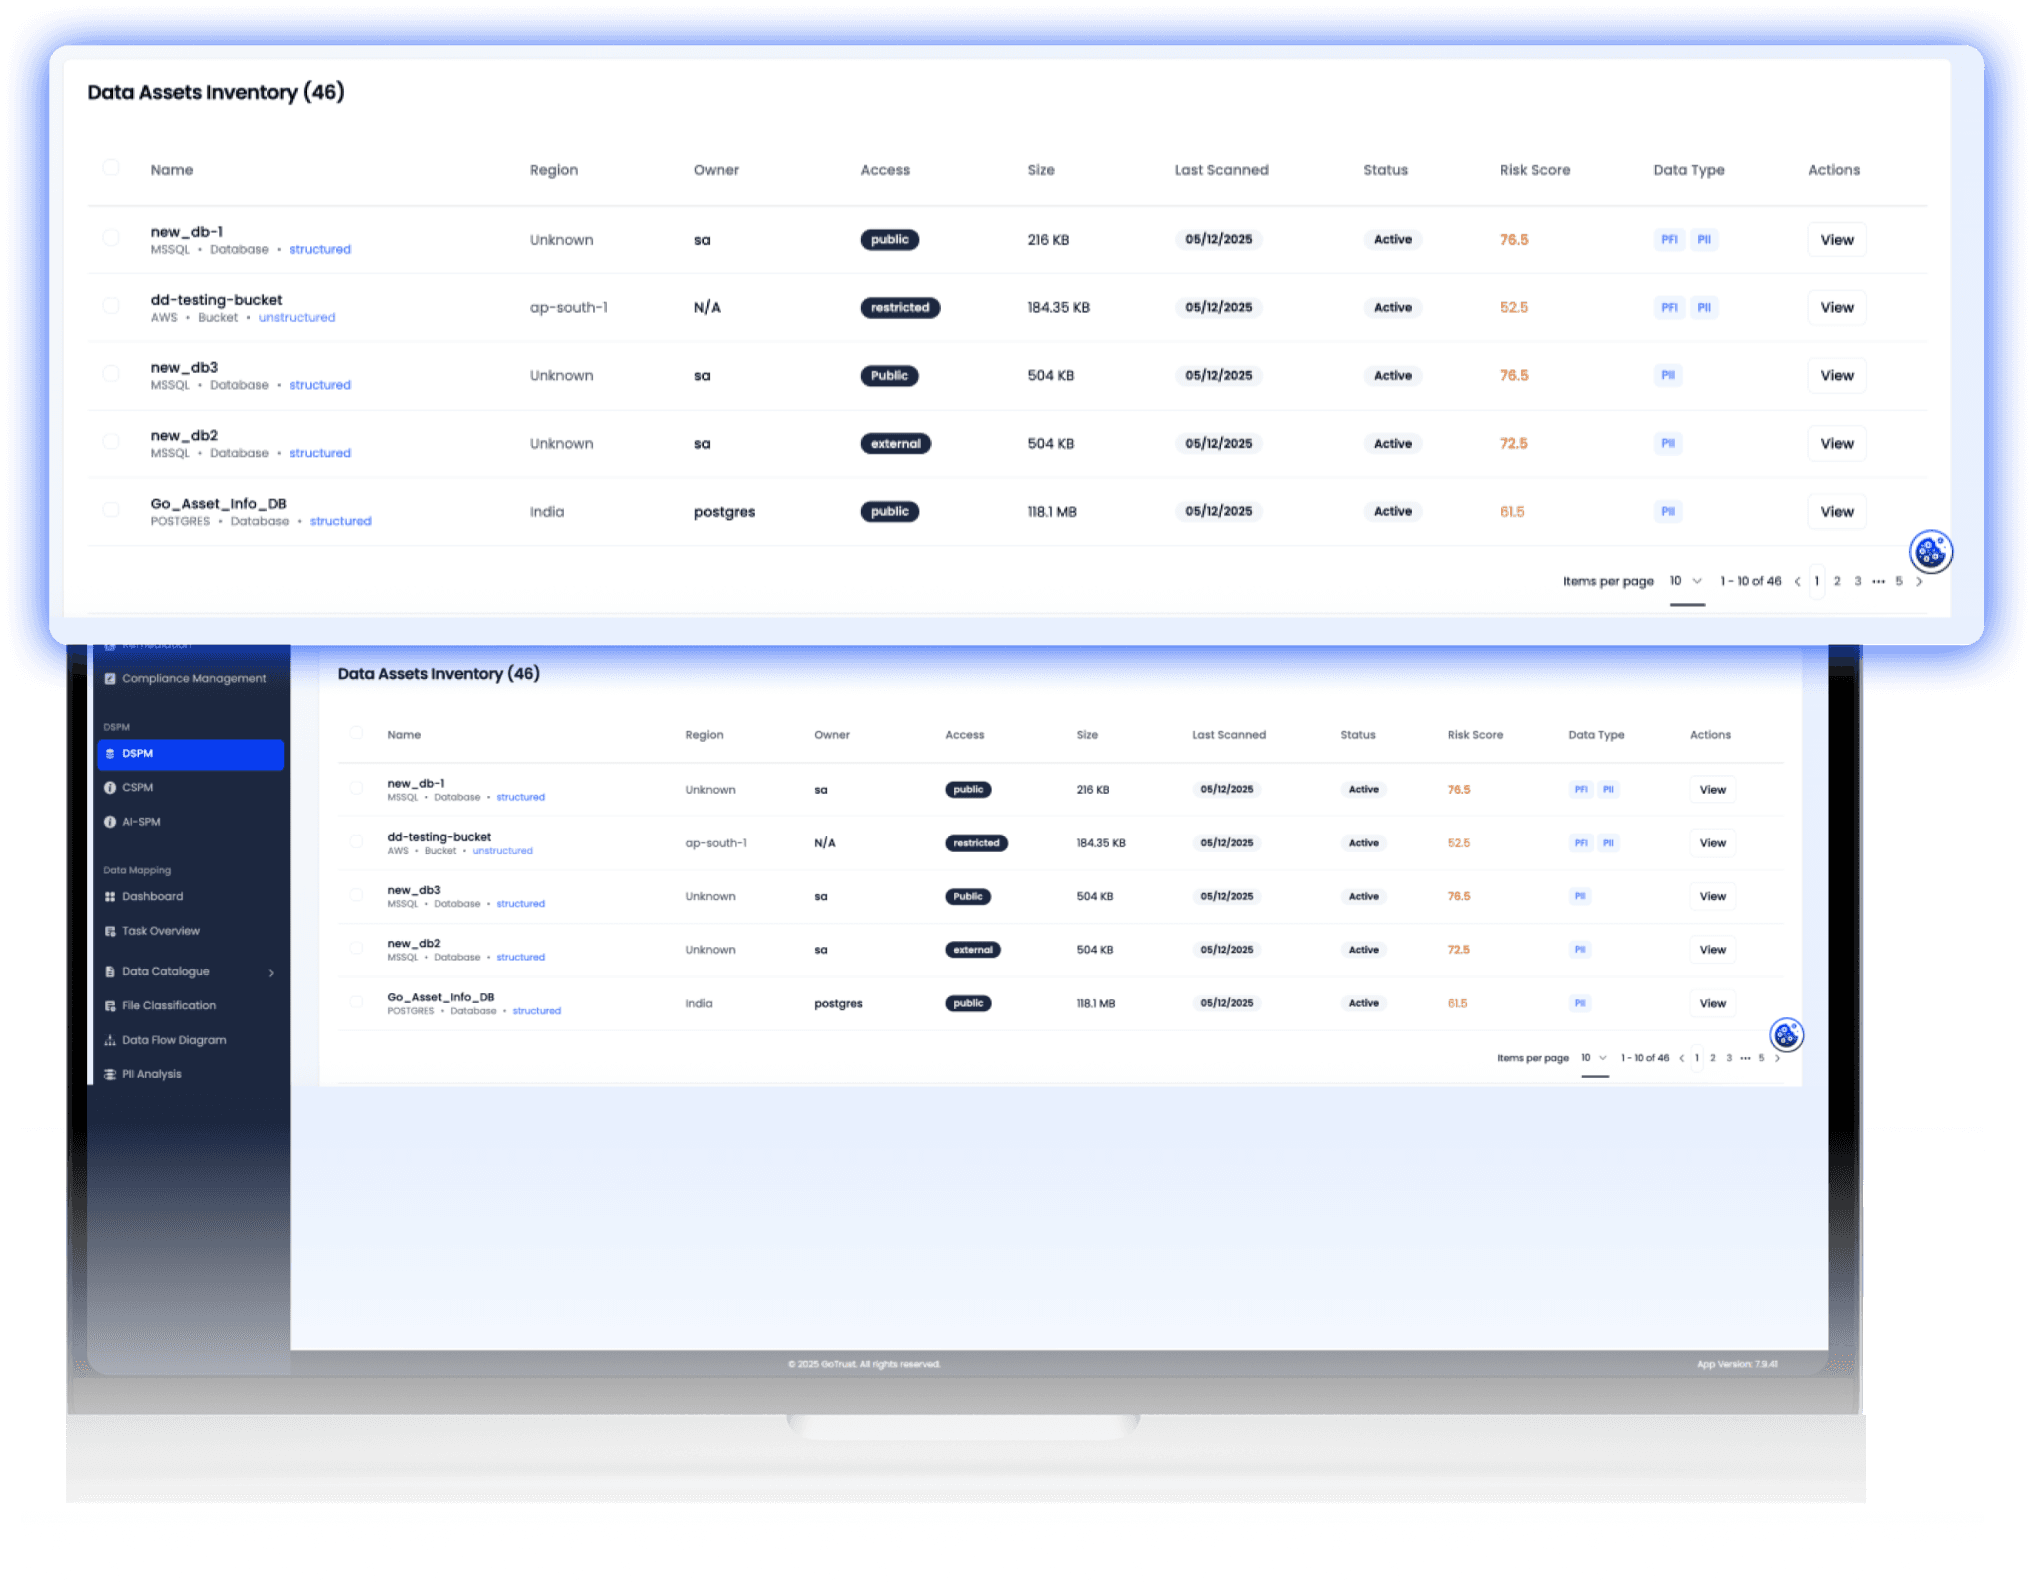Screen dimensions: 2034x1586
Task: Go to page 2 in enlarged panel pagination
Action: tap(1837, 581)
